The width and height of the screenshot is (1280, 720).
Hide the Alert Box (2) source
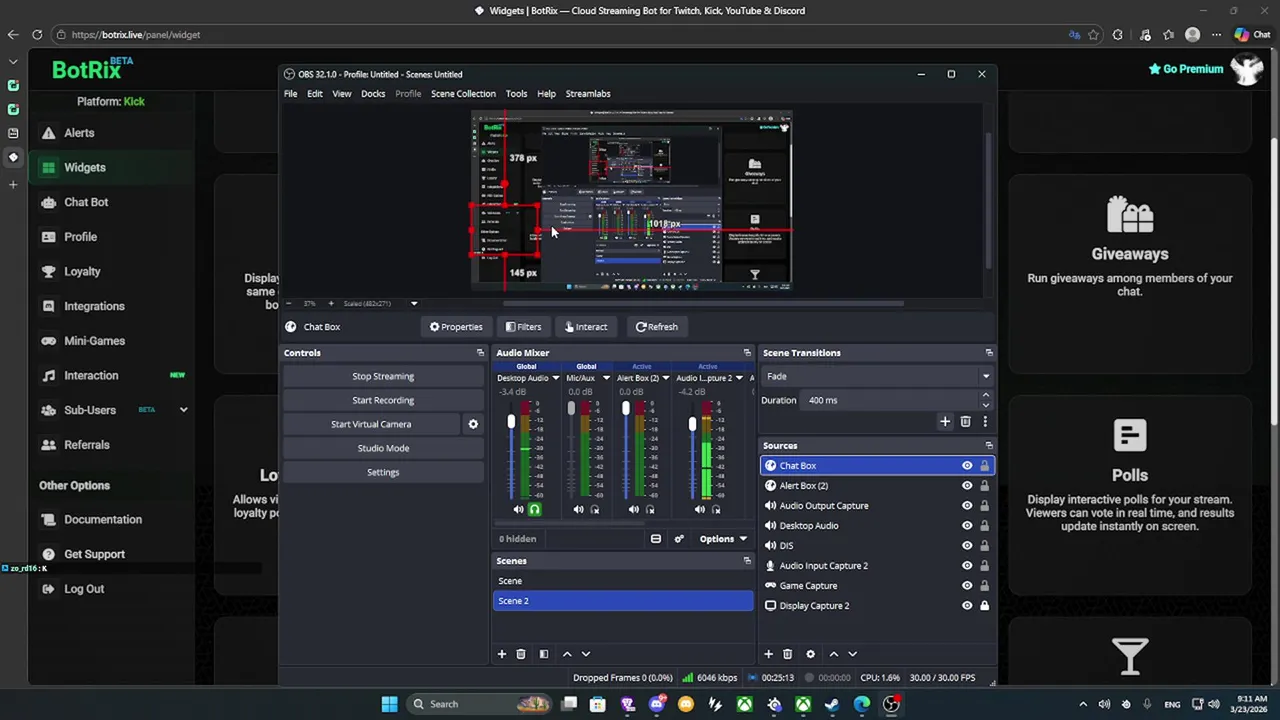click(967, 486)
